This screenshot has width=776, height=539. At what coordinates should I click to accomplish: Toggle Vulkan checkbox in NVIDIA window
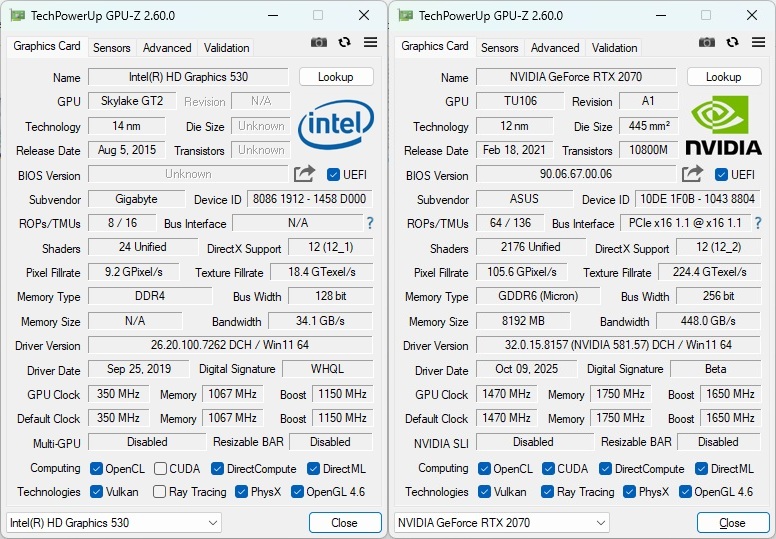tap(484, 491)
